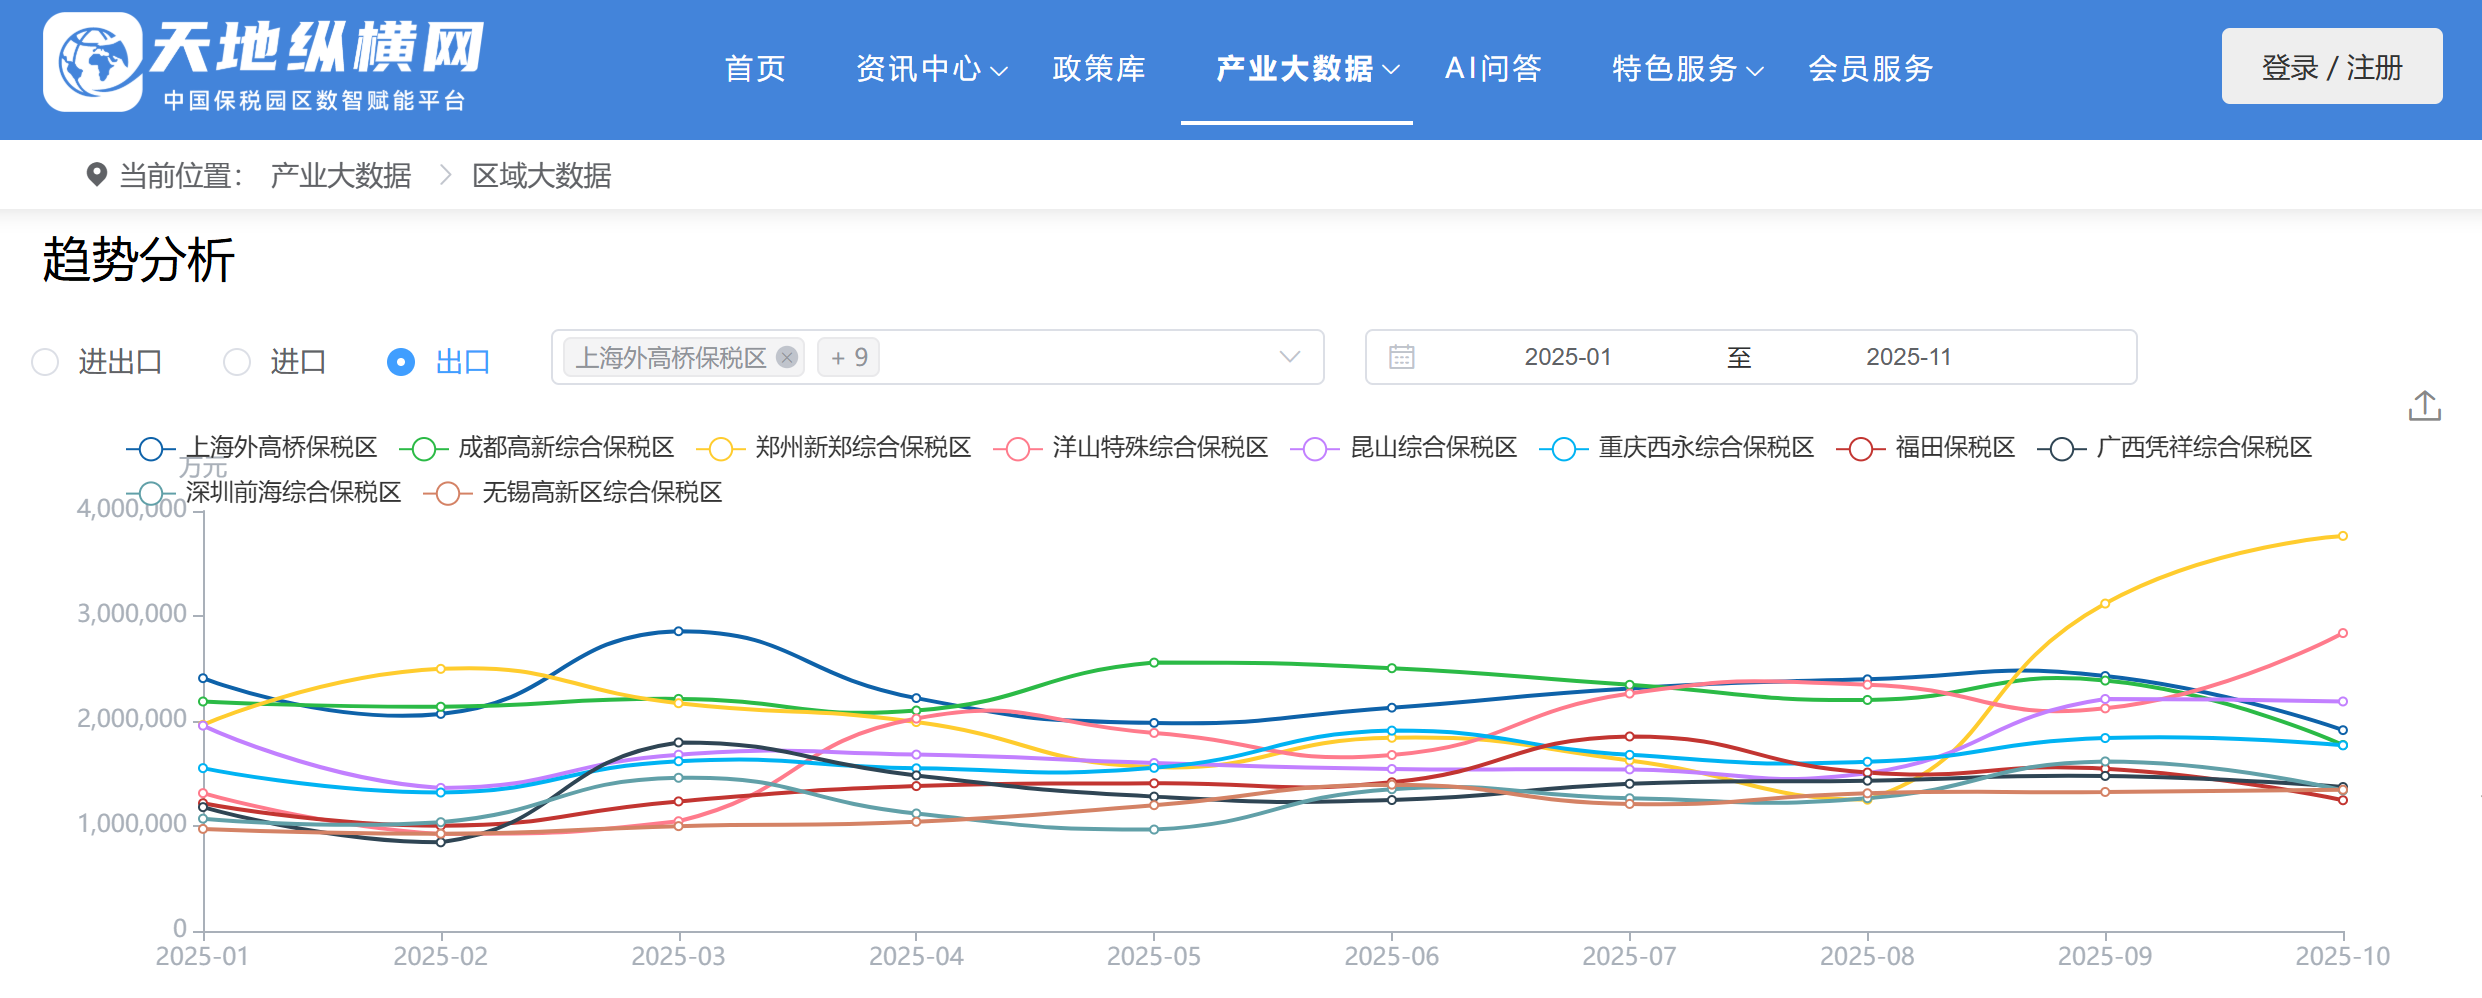
Task: Click the start date field 2025-01
Action: [x=1567, y=357]
